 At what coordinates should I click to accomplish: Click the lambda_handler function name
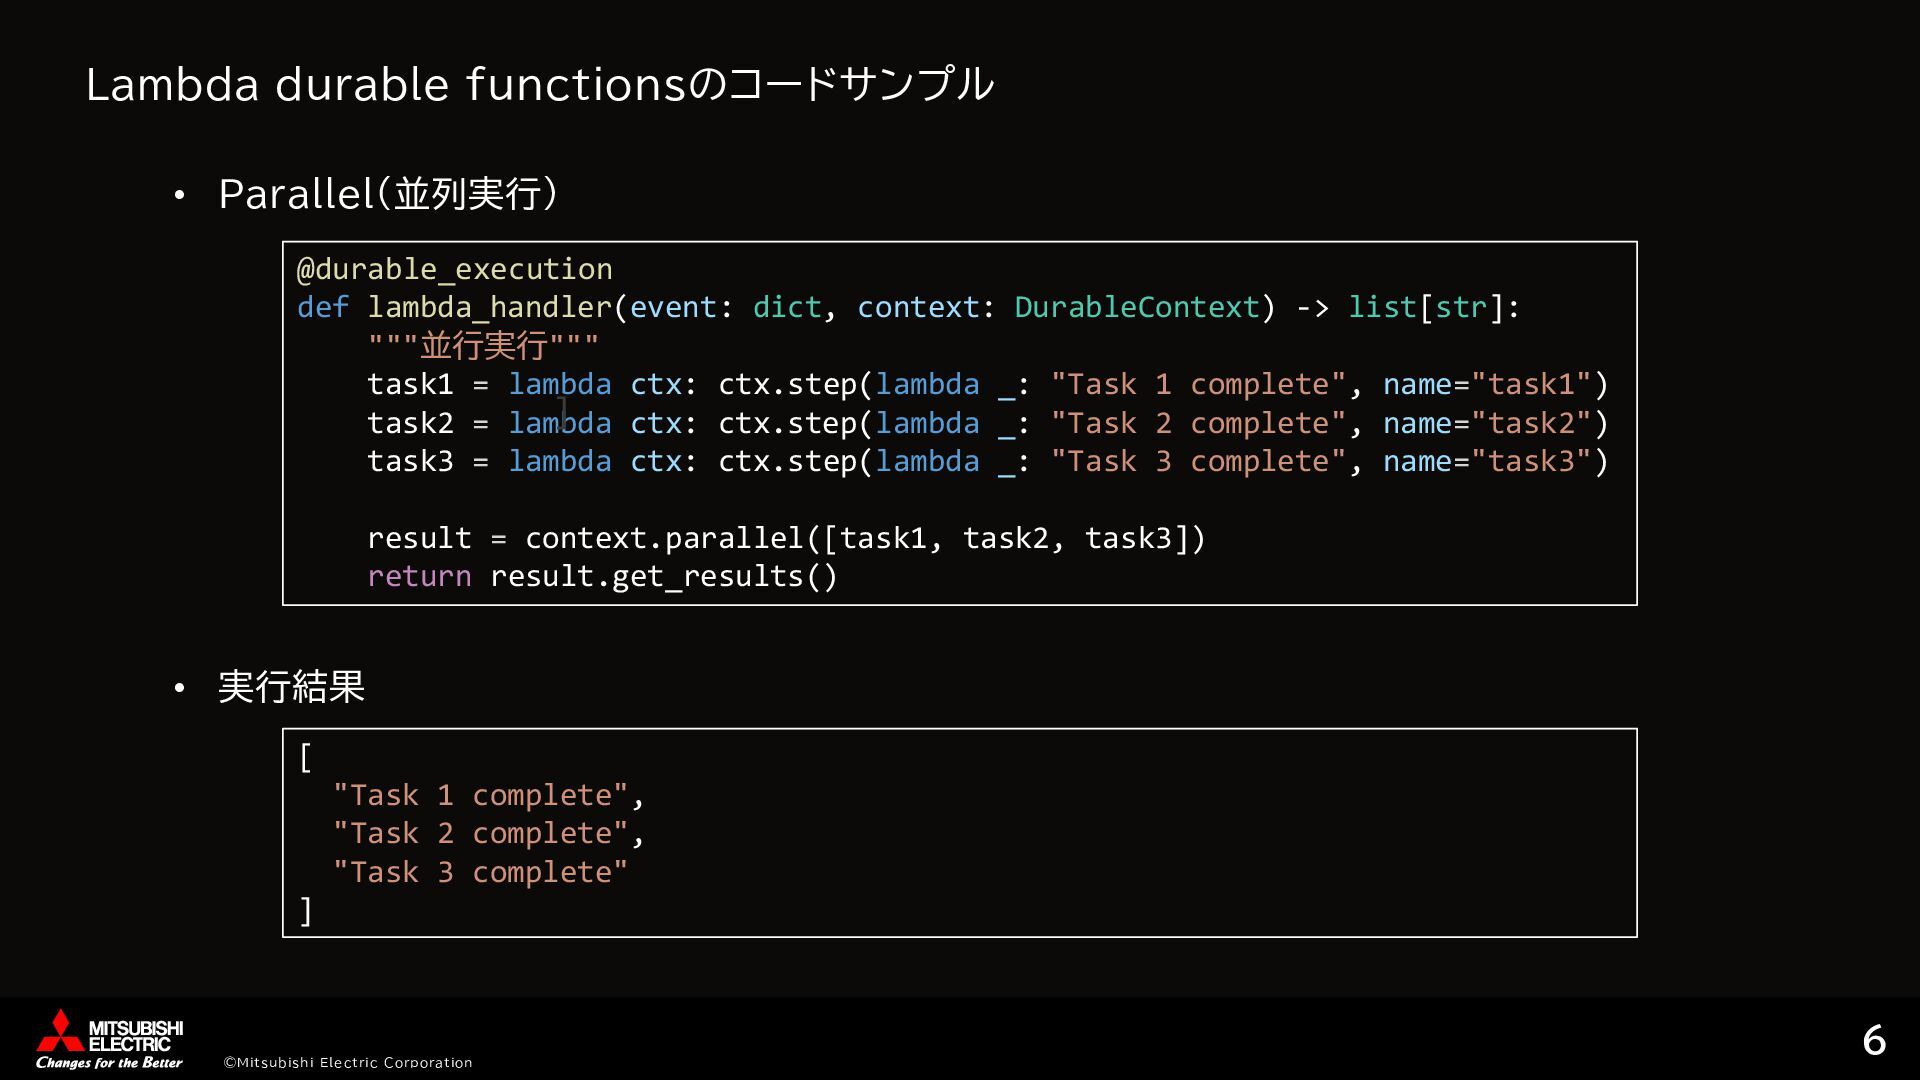[489, 307]
